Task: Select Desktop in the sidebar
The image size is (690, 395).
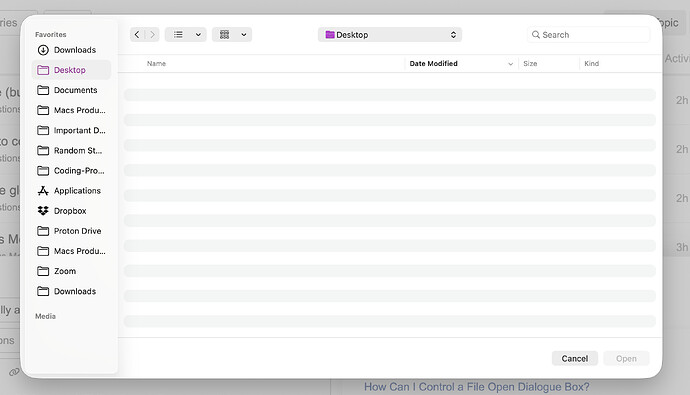Action: click(x=71, y=70)
